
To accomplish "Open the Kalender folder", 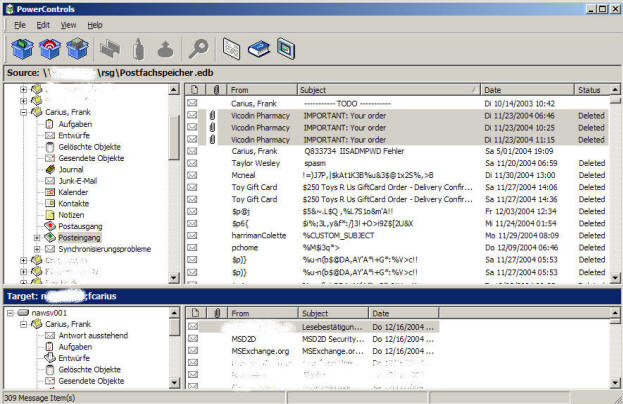I will 73,192.
